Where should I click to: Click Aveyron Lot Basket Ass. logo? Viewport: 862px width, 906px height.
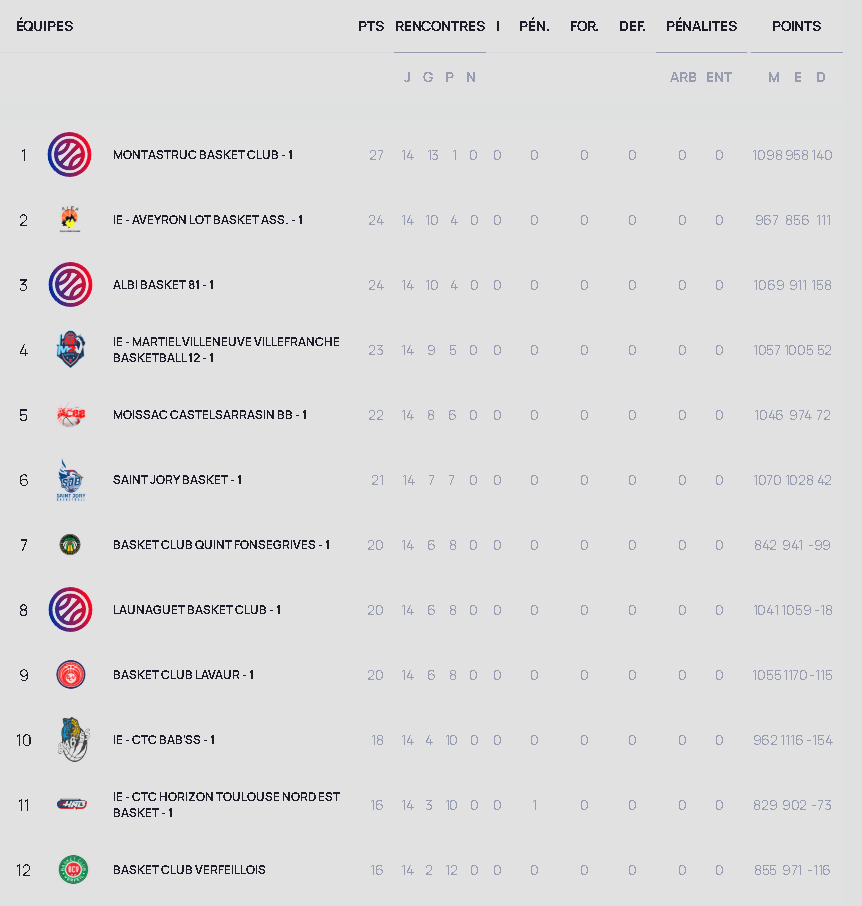point(70,220)
